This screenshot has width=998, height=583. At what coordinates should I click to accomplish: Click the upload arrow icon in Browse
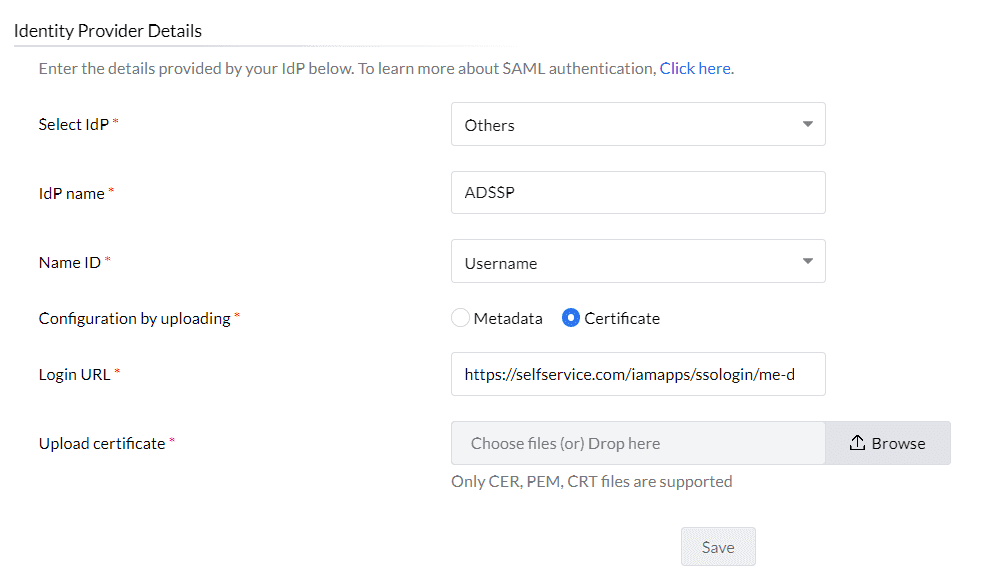[x=857, y=443]
